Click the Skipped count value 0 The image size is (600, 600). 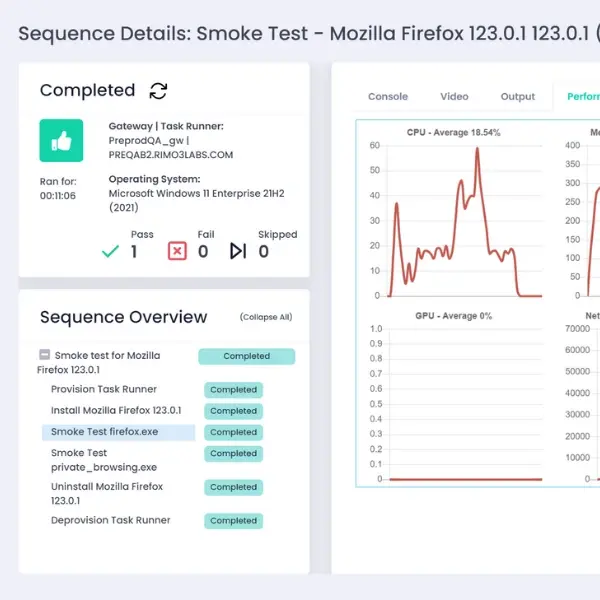264,251
